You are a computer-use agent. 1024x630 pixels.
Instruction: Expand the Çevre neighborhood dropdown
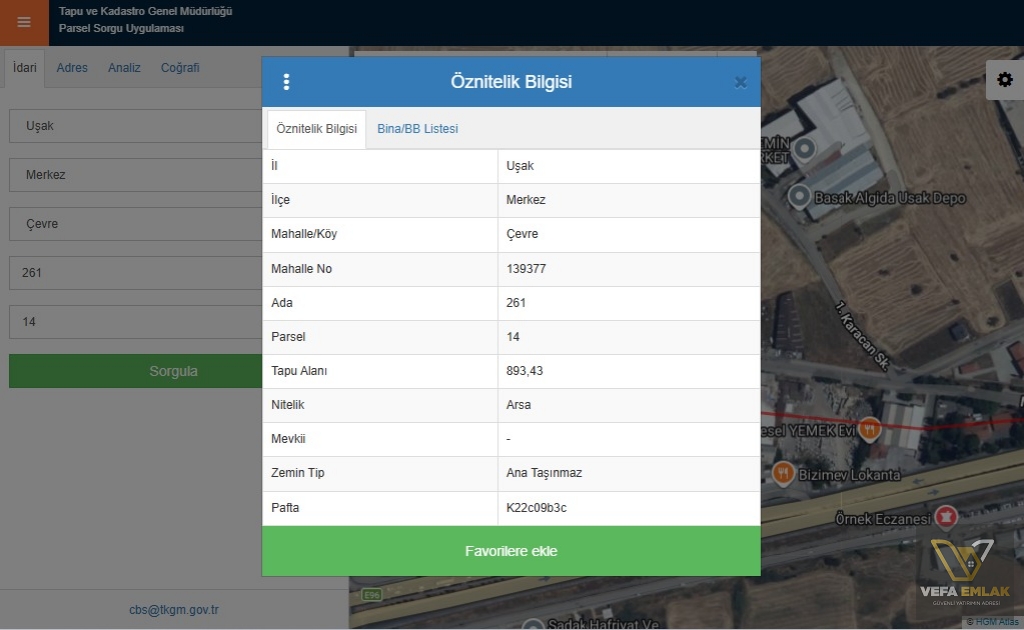point(136,224)
